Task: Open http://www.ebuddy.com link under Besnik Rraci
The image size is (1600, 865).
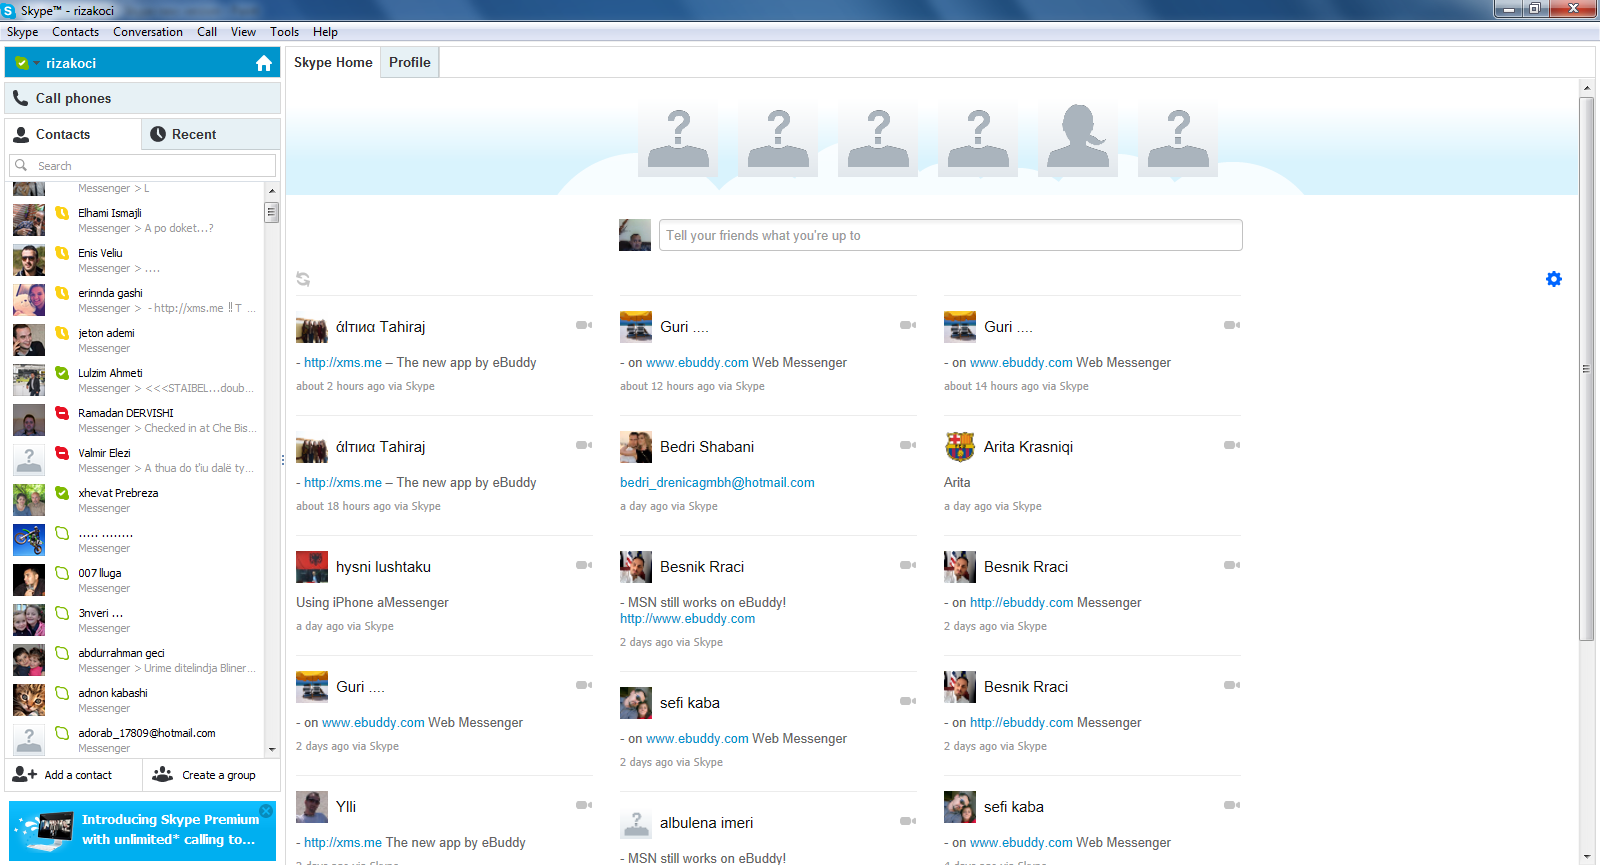Action: (x=687, y=618)
